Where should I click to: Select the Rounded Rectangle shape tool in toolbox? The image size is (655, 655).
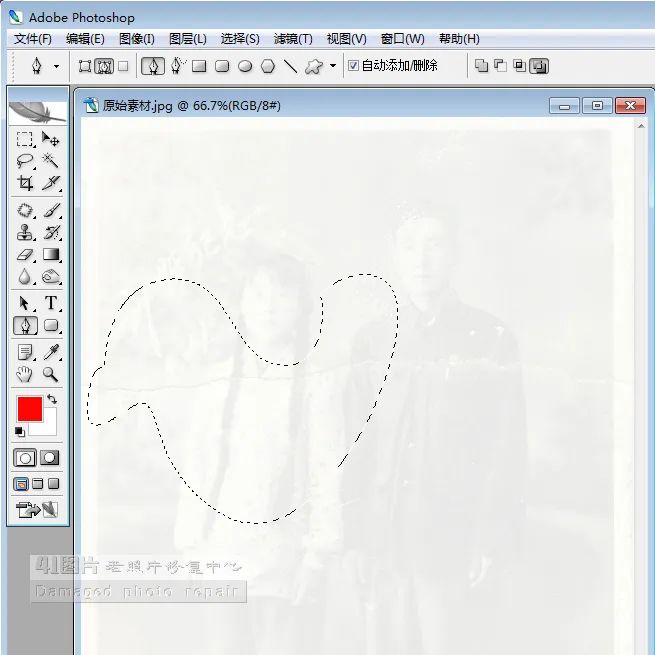[x=51, y=325]
